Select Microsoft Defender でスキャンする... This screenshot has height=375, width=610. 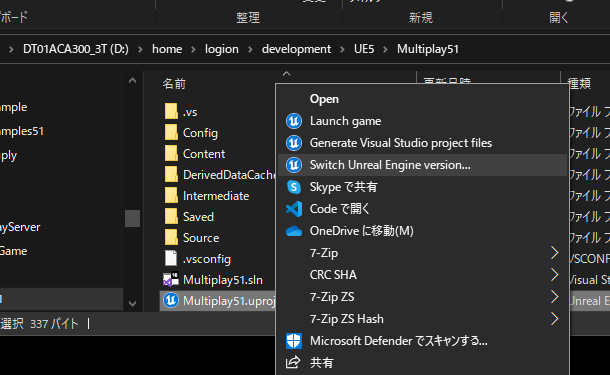pyautogui.click(x=422, y=341)
